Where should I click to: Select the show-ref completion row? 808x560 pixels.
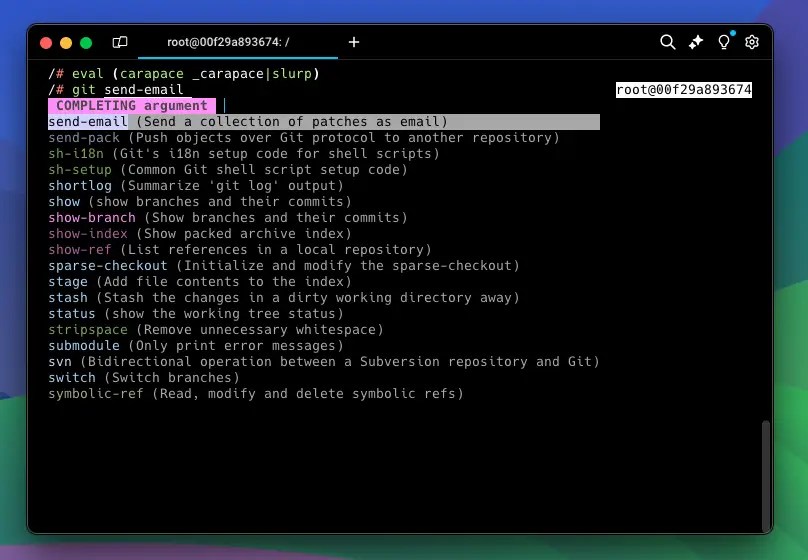240,249
